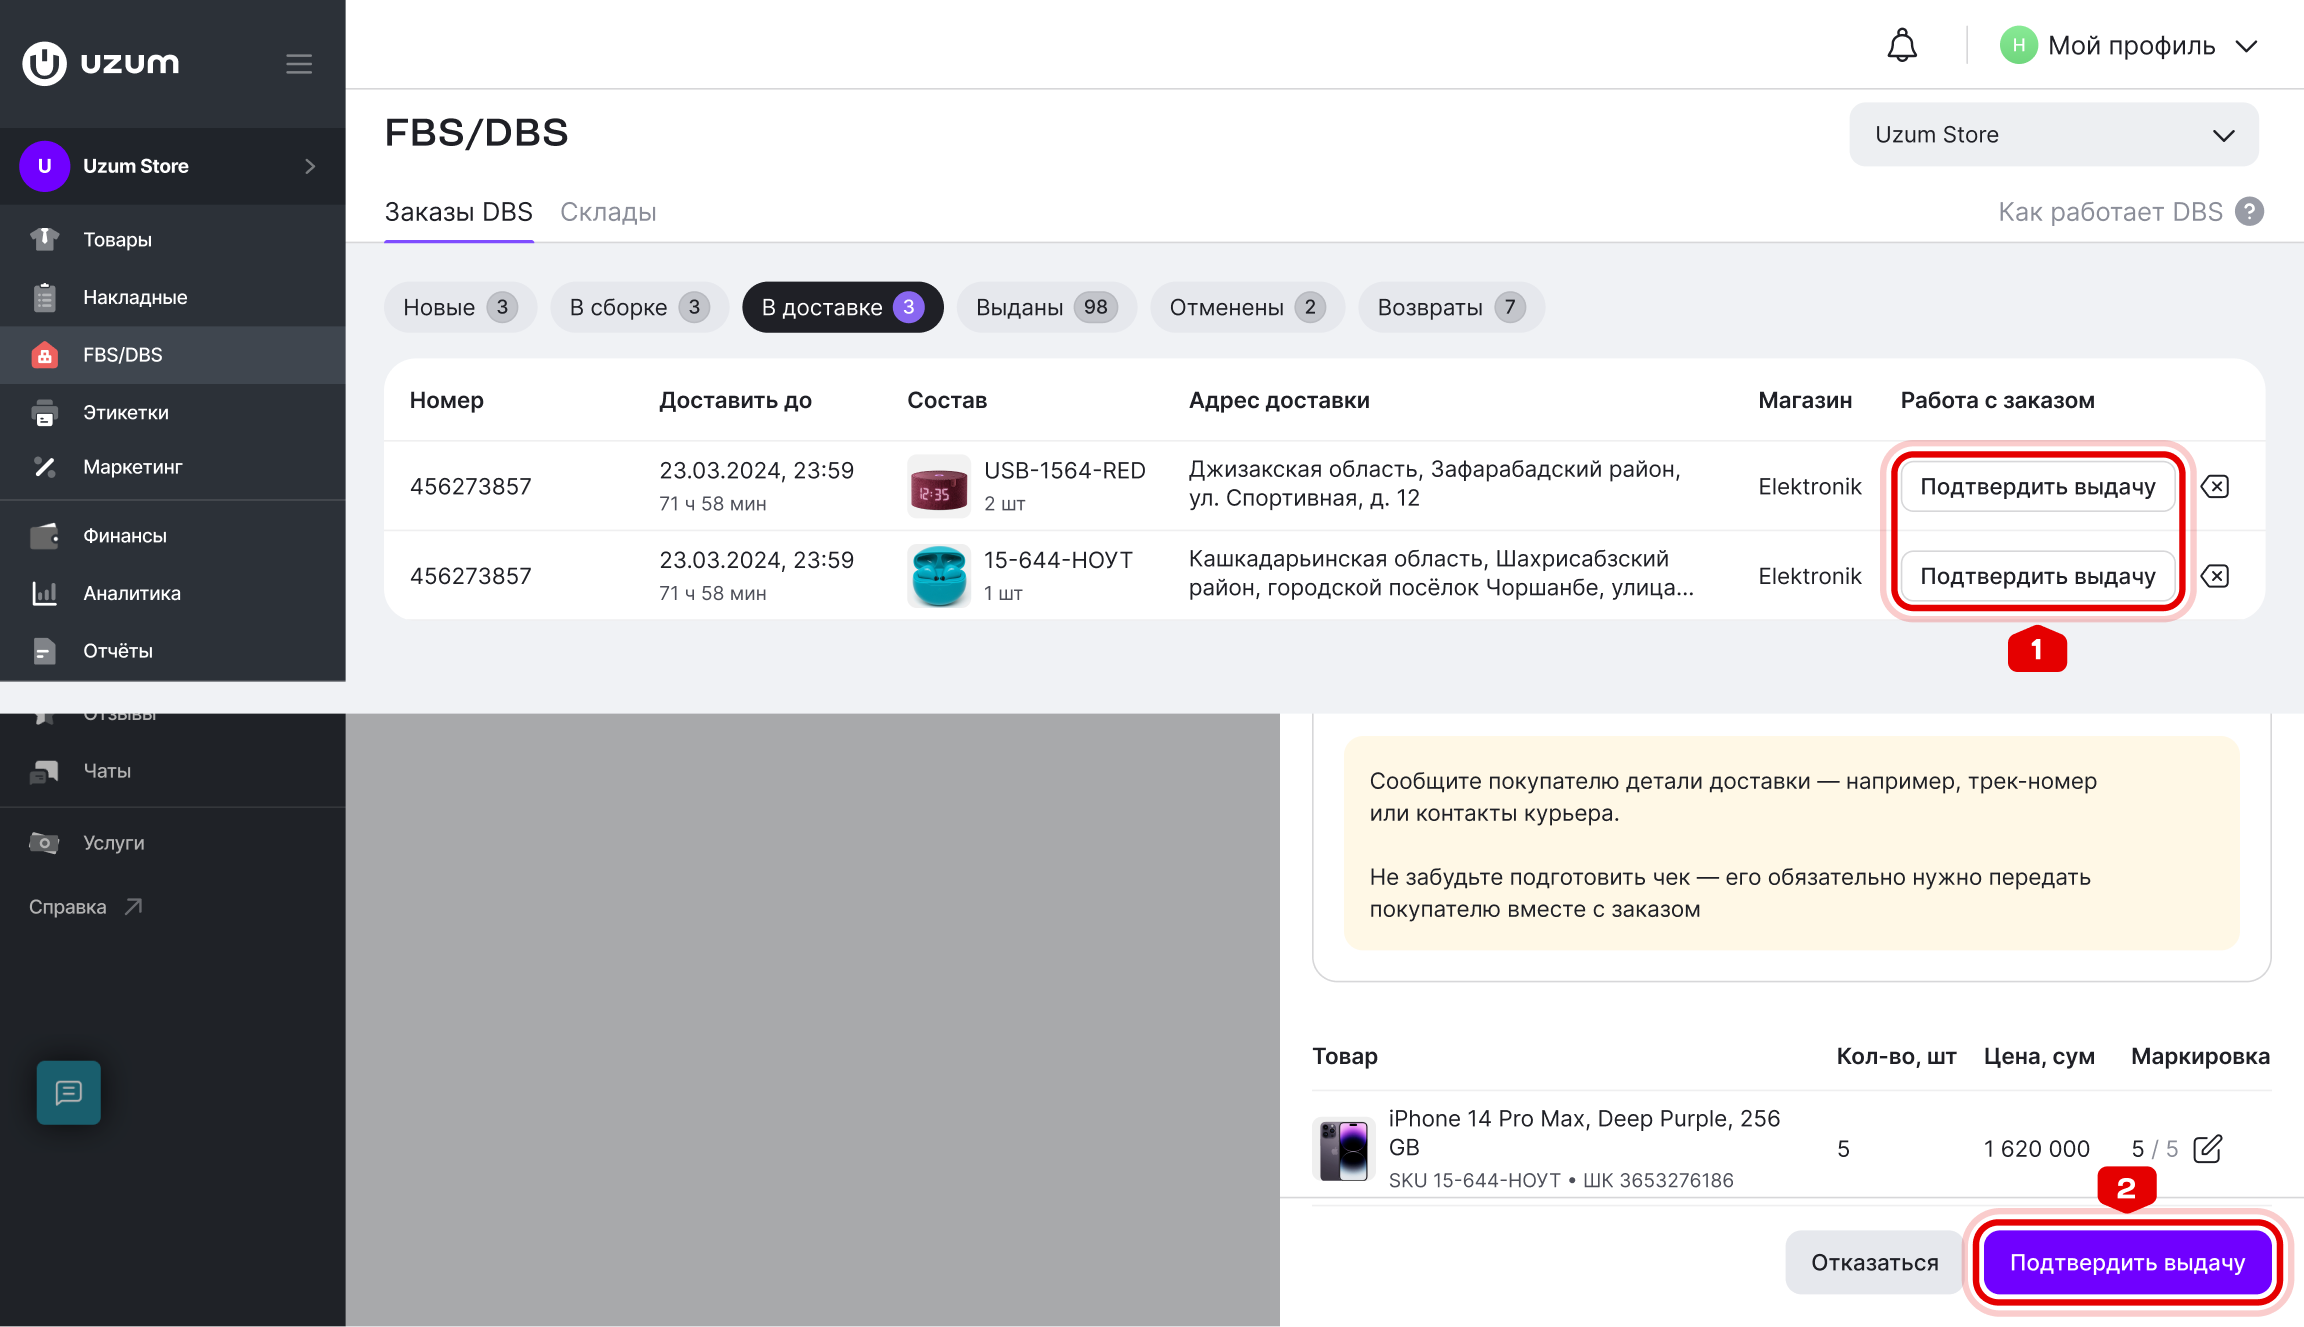Open Аналитика in sidebar
The width and height of the screenshot is (2304, 1327).
[173, 593]
